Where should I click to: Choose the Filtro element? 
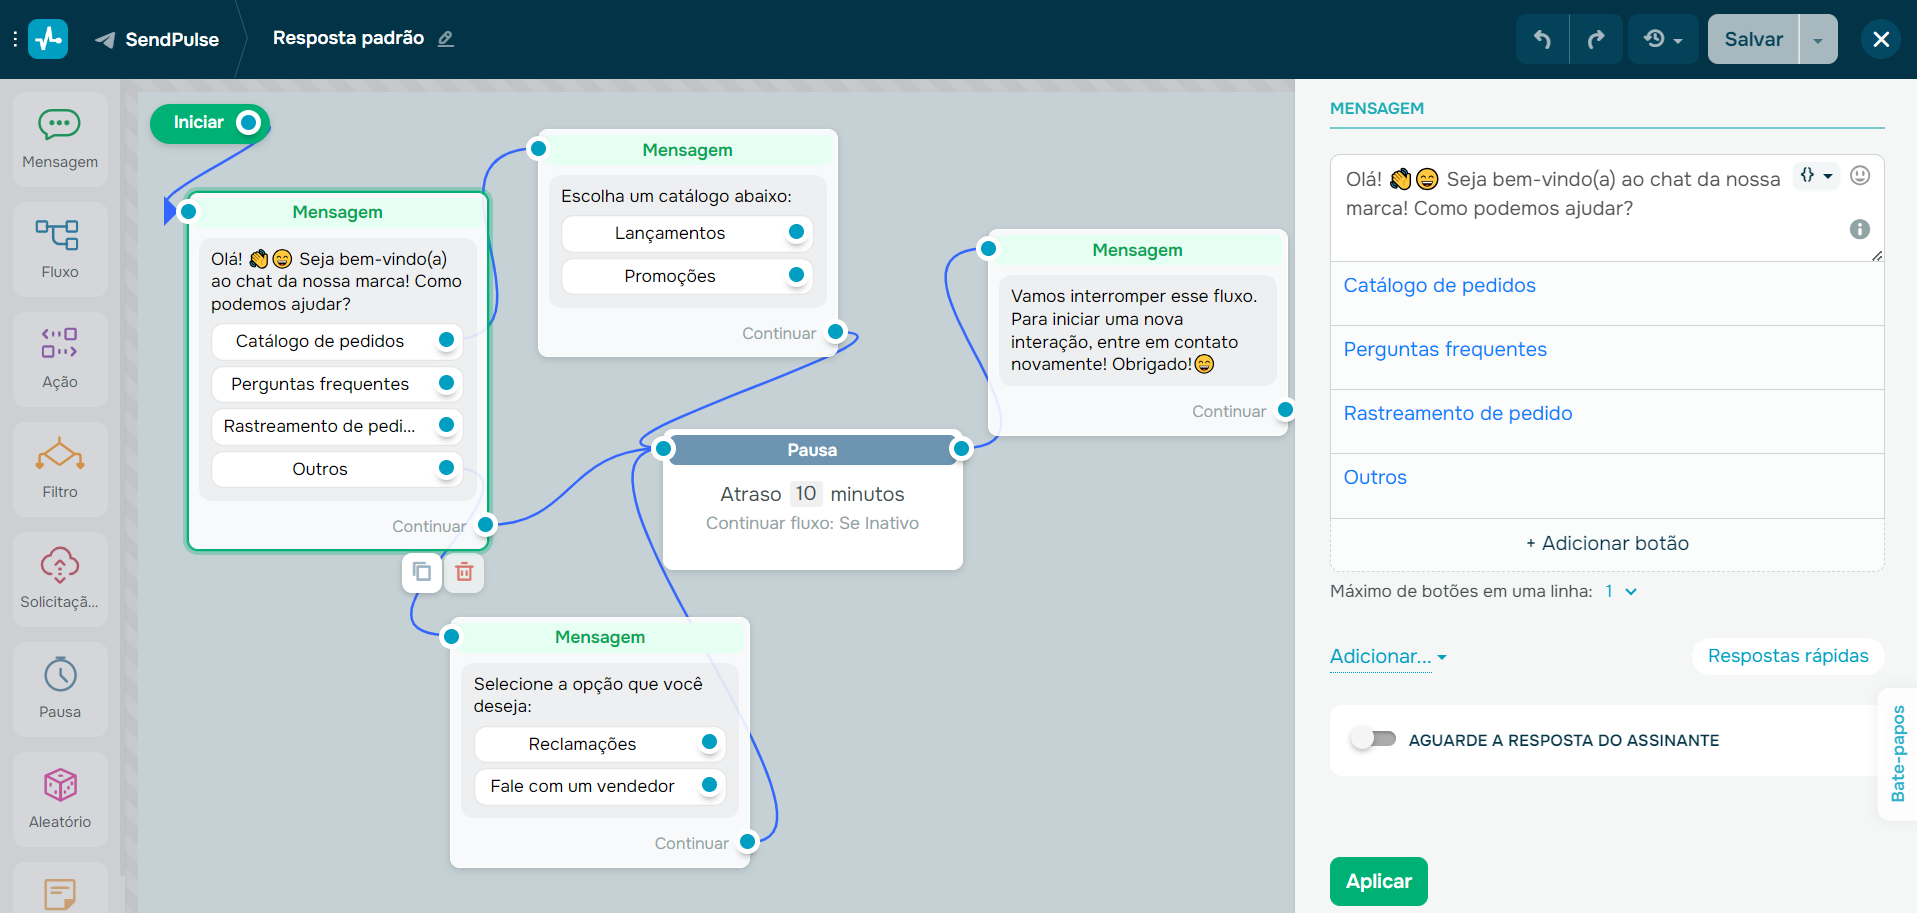(x=59, y=468)
